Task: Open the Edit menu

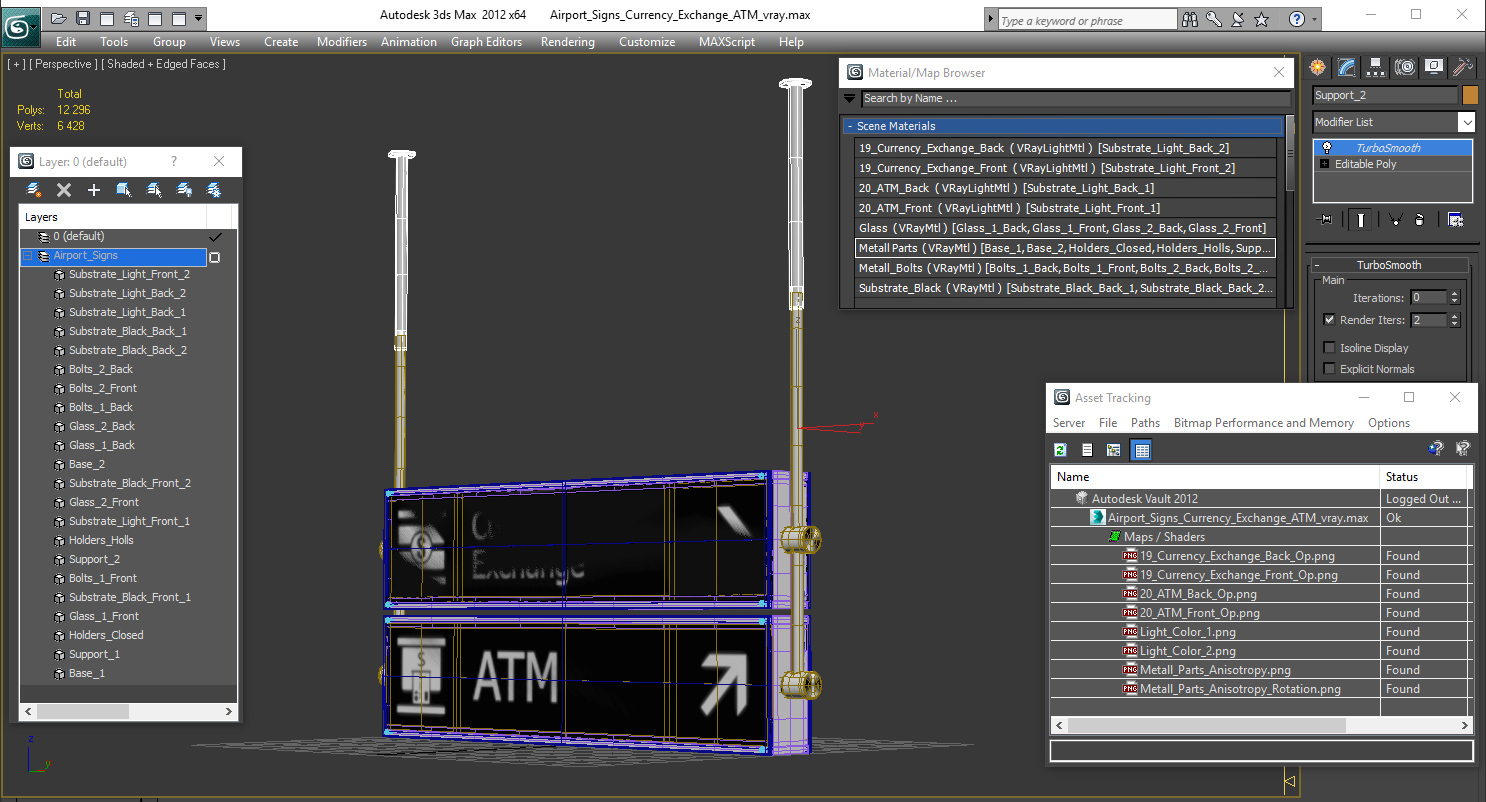Action: [x=66, y=42]
